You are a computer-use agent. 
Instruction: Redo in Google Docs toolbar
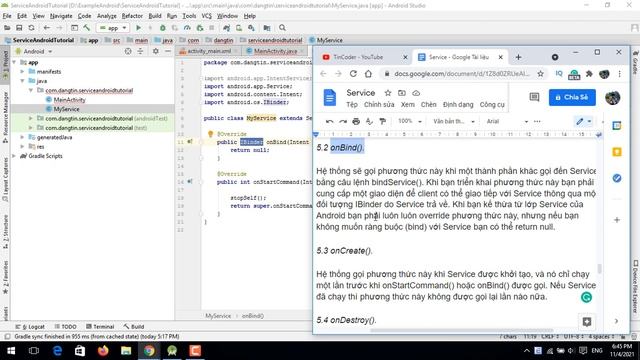(x=343, y=121)
